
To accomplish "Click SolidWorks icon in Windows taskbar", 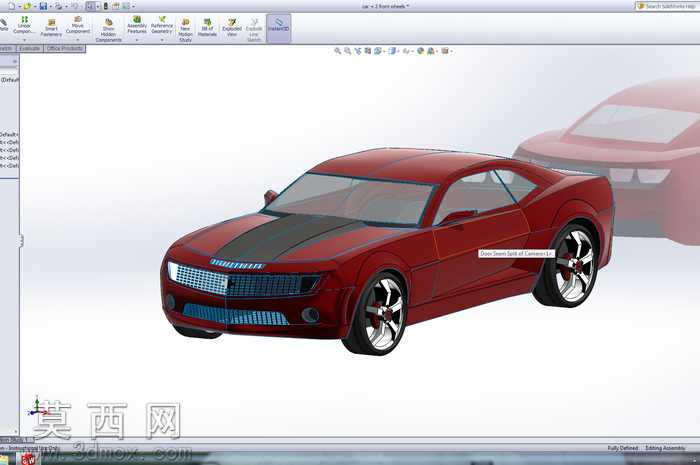I will pyautogui.click(x=28, y=459).
